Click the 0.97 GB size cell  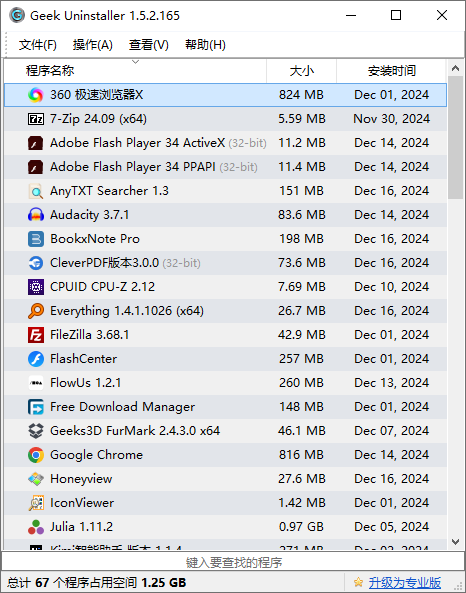click(x=301, y=527)
